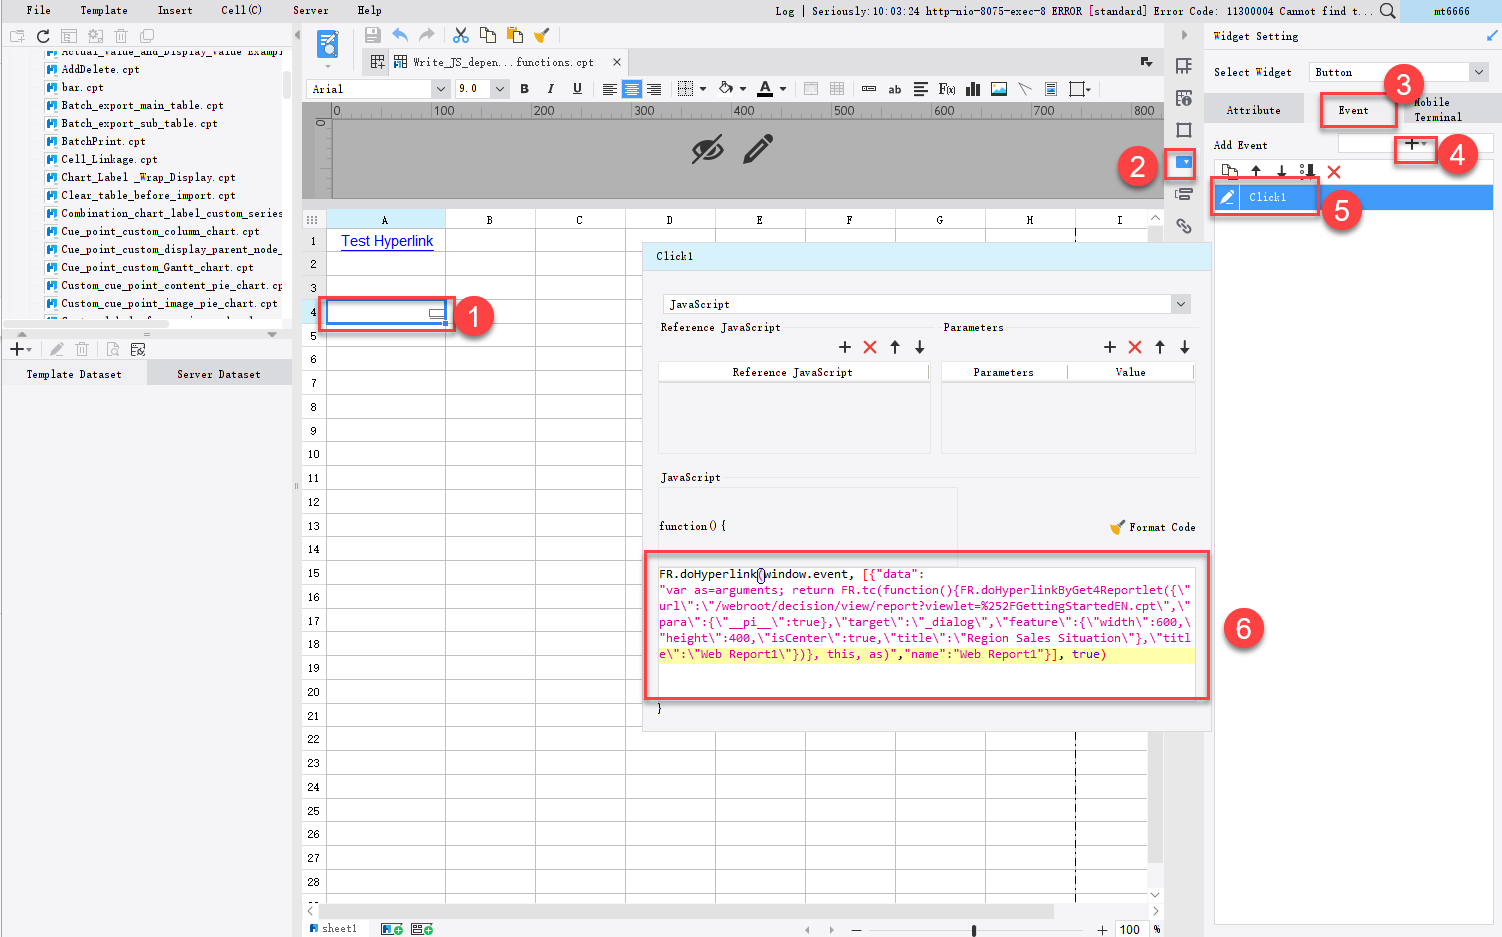Center-align the cell text
Screen dimensions: 1502x937
[x=632, y=89]
